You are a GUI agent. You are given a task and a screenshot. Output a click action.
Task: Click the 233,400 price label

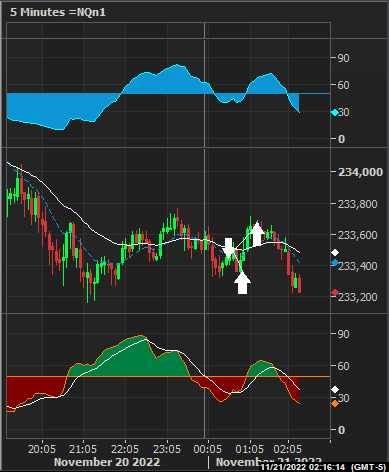tap(358, 266)
